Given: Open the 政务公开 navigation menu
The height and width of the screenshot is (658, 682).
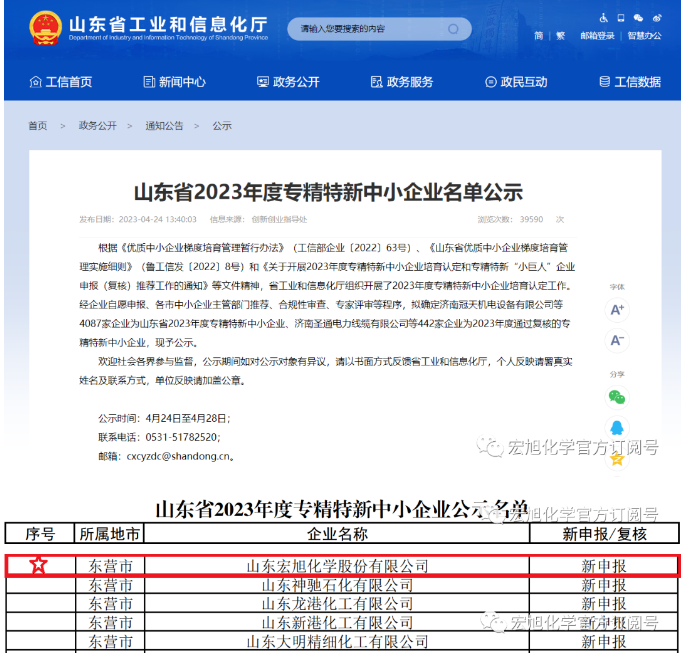Looking at the screenshot, I should [x=288, y=82].
